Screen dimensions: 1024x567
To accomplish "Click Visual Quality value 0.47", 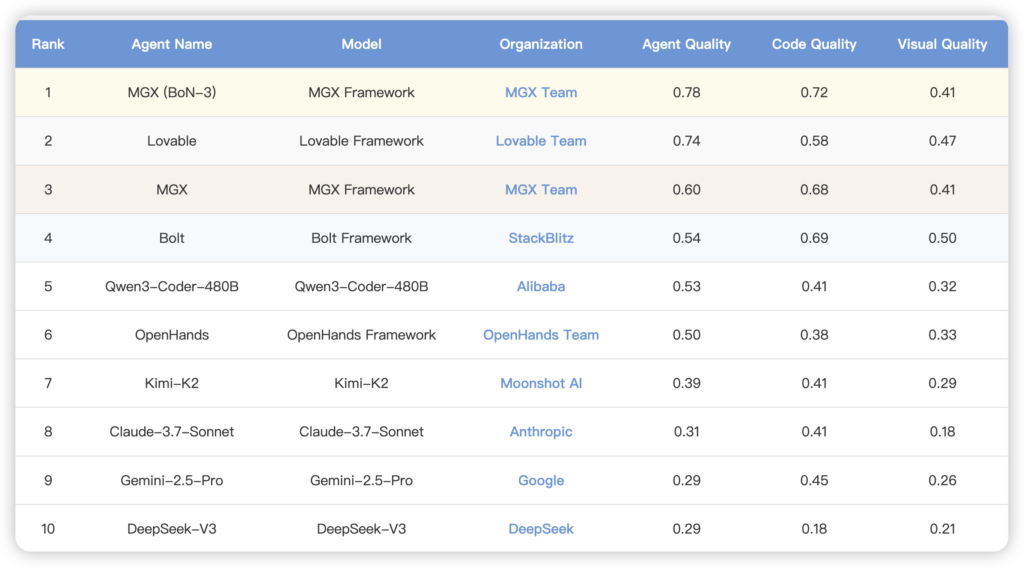I will pyautogui.click(x=942, y=140).
